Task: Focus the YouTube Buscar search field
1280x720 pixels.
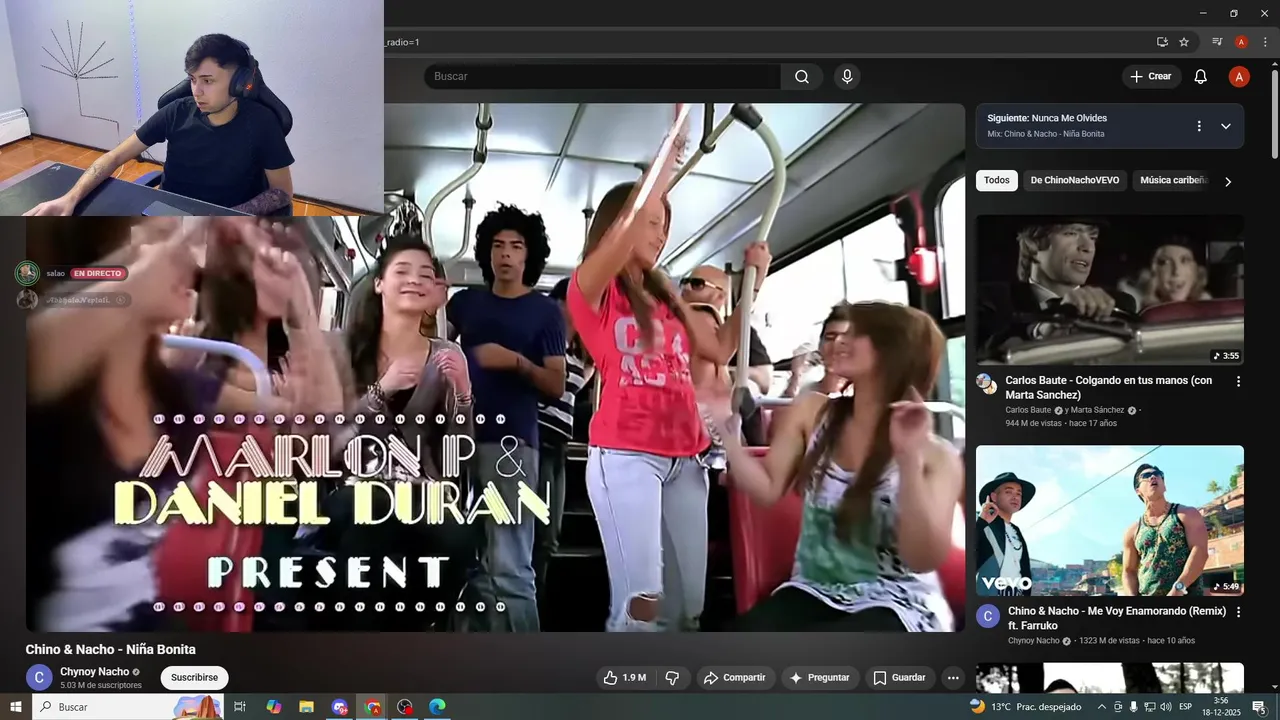Action: point(603,77)
